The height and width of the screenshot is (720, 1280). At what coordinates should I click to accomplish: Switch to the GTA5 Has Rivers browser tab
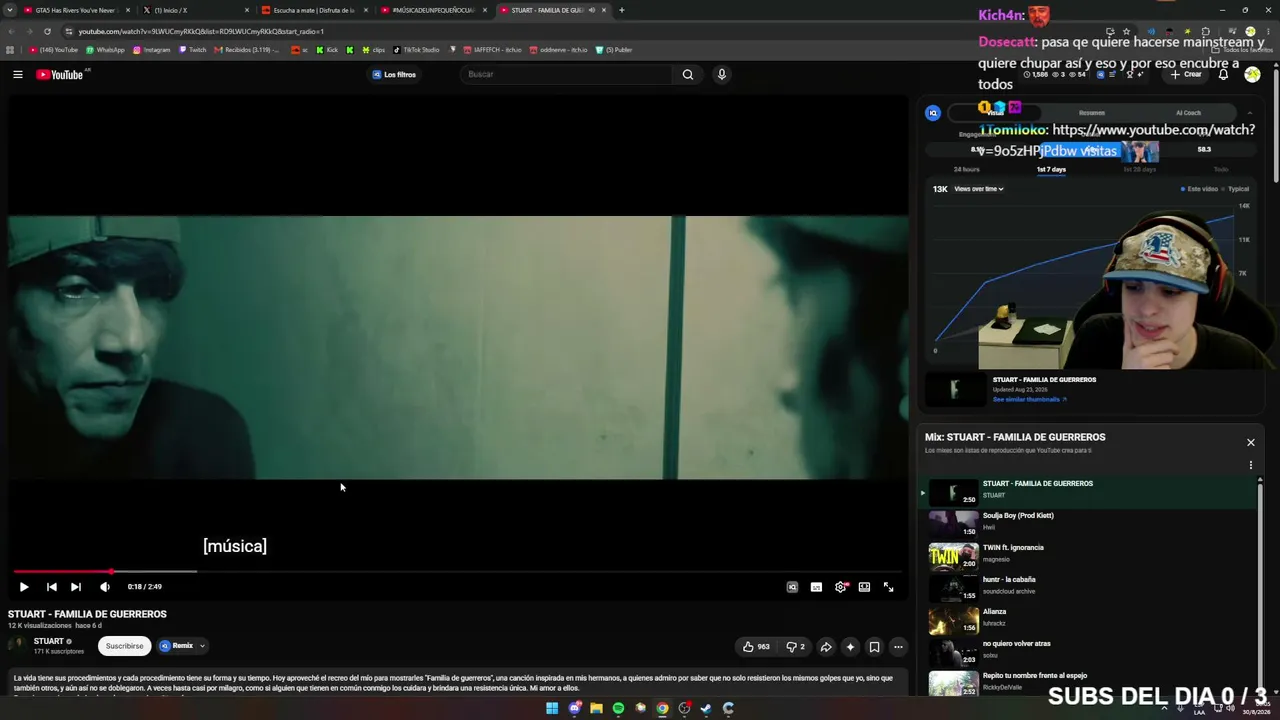(x=76, y=10)
